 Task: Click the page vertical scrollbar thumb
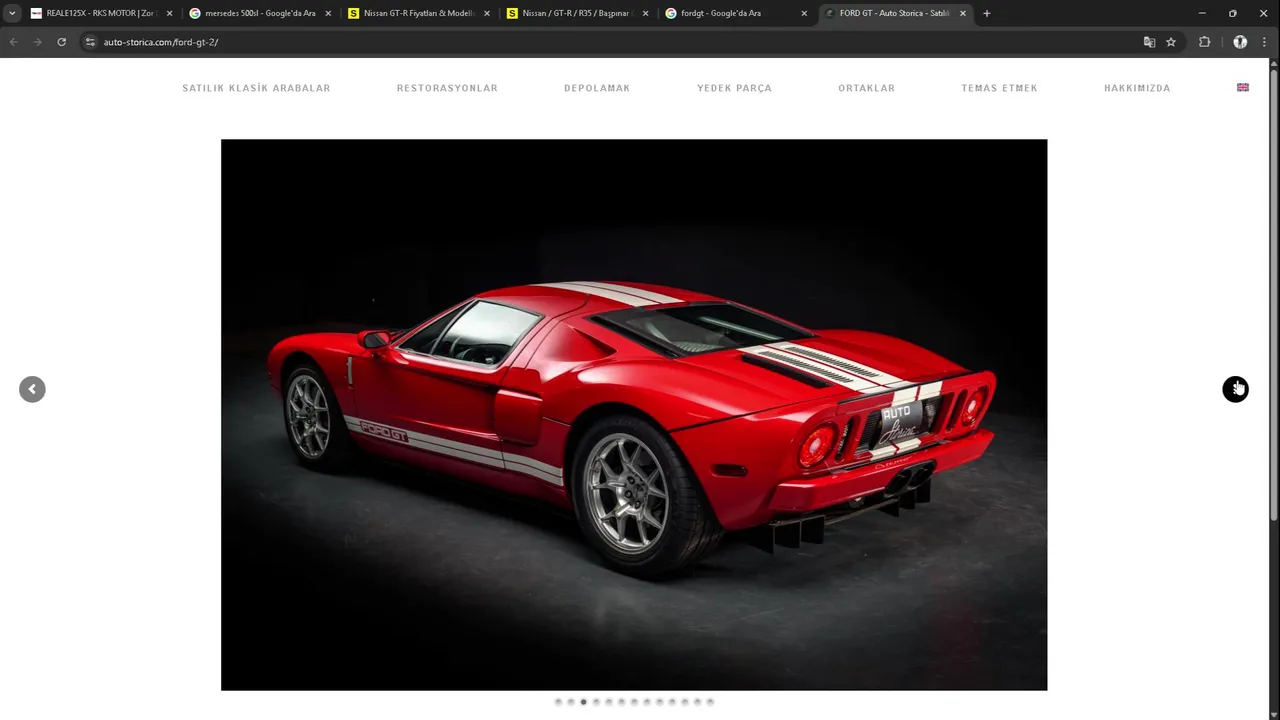click(1273, 295)
